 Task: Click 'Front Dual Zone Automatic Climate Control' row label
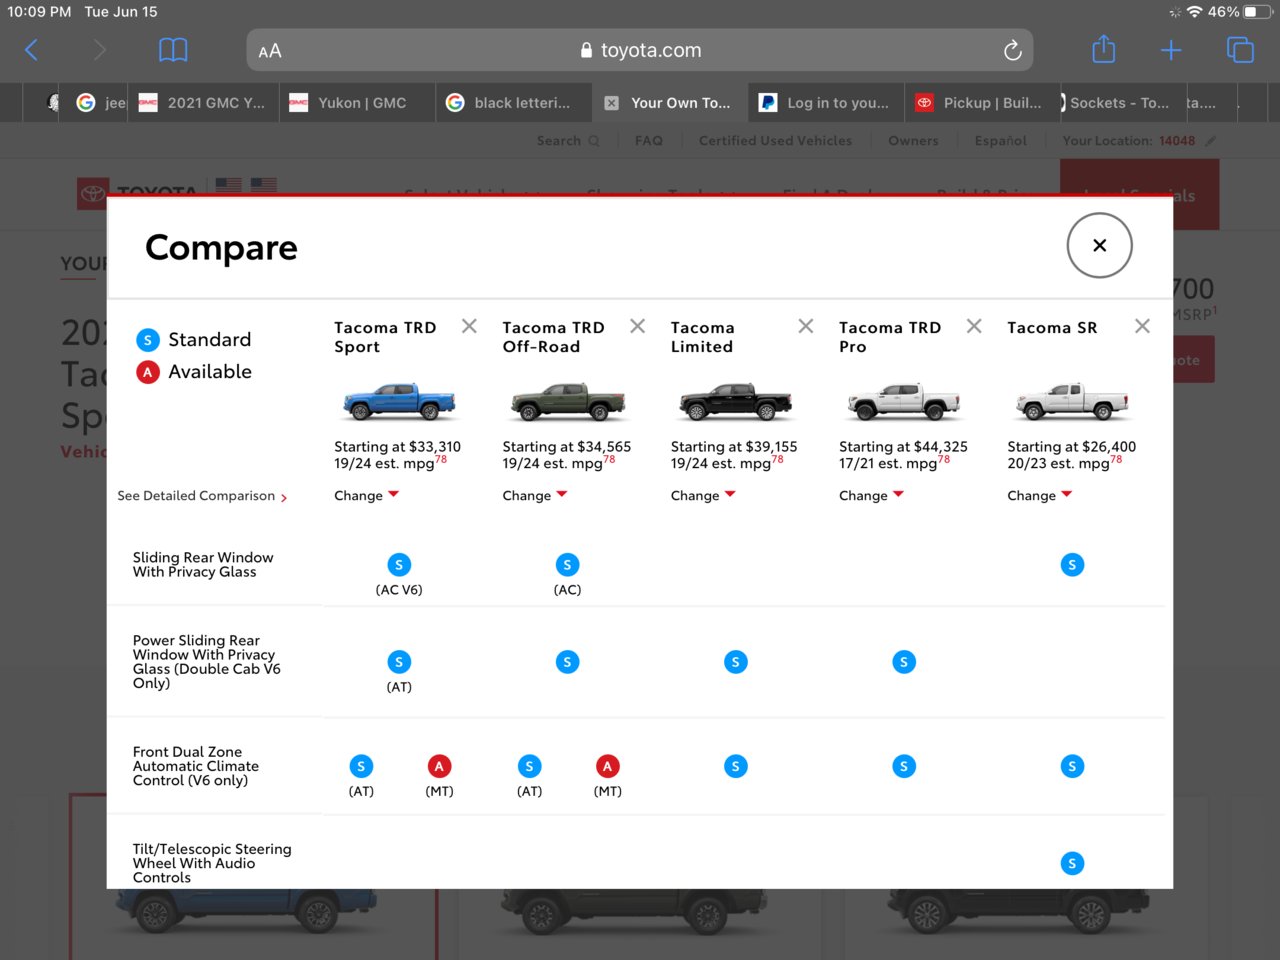click(x=196, y=766)
